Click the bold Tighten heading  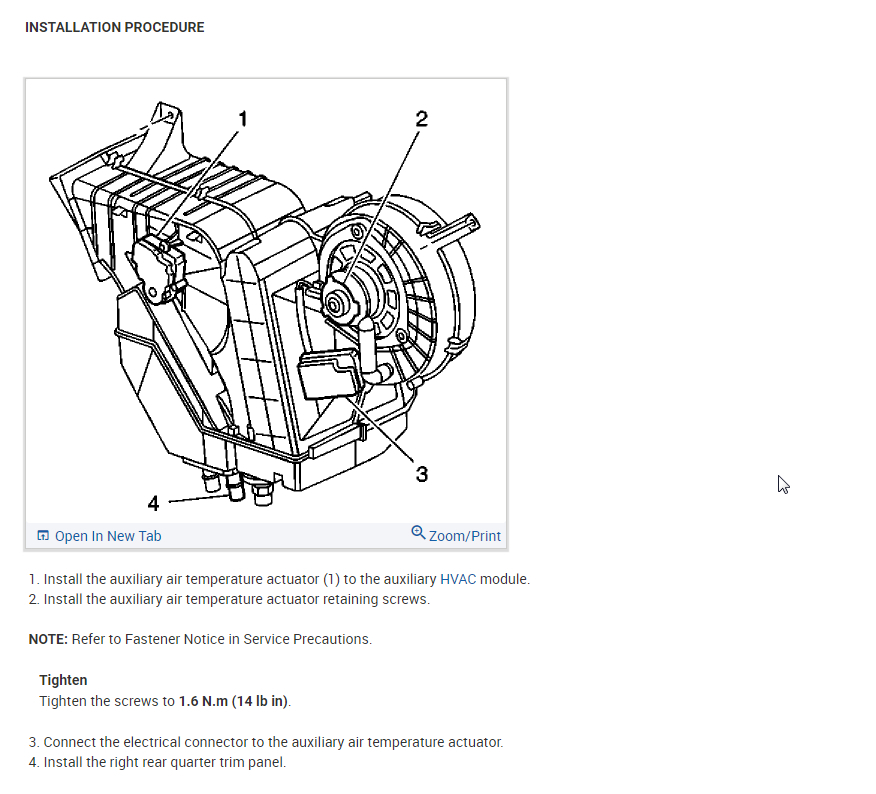63,680
